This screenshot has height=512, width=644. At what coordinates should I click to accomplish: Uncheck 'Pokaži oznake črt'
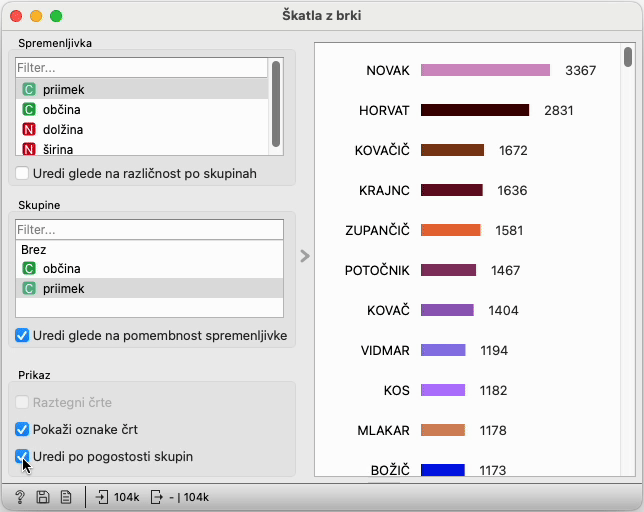pos(23,429)
